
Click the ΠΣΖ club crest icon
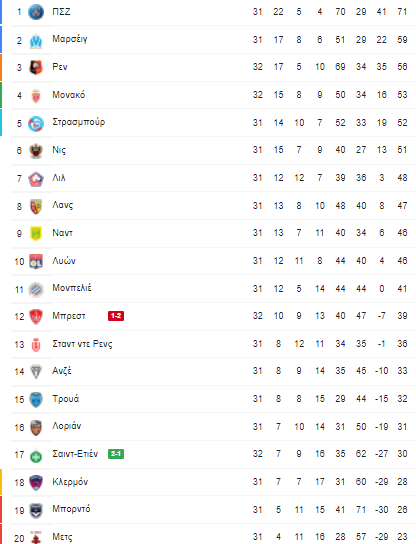coord(36,12)
